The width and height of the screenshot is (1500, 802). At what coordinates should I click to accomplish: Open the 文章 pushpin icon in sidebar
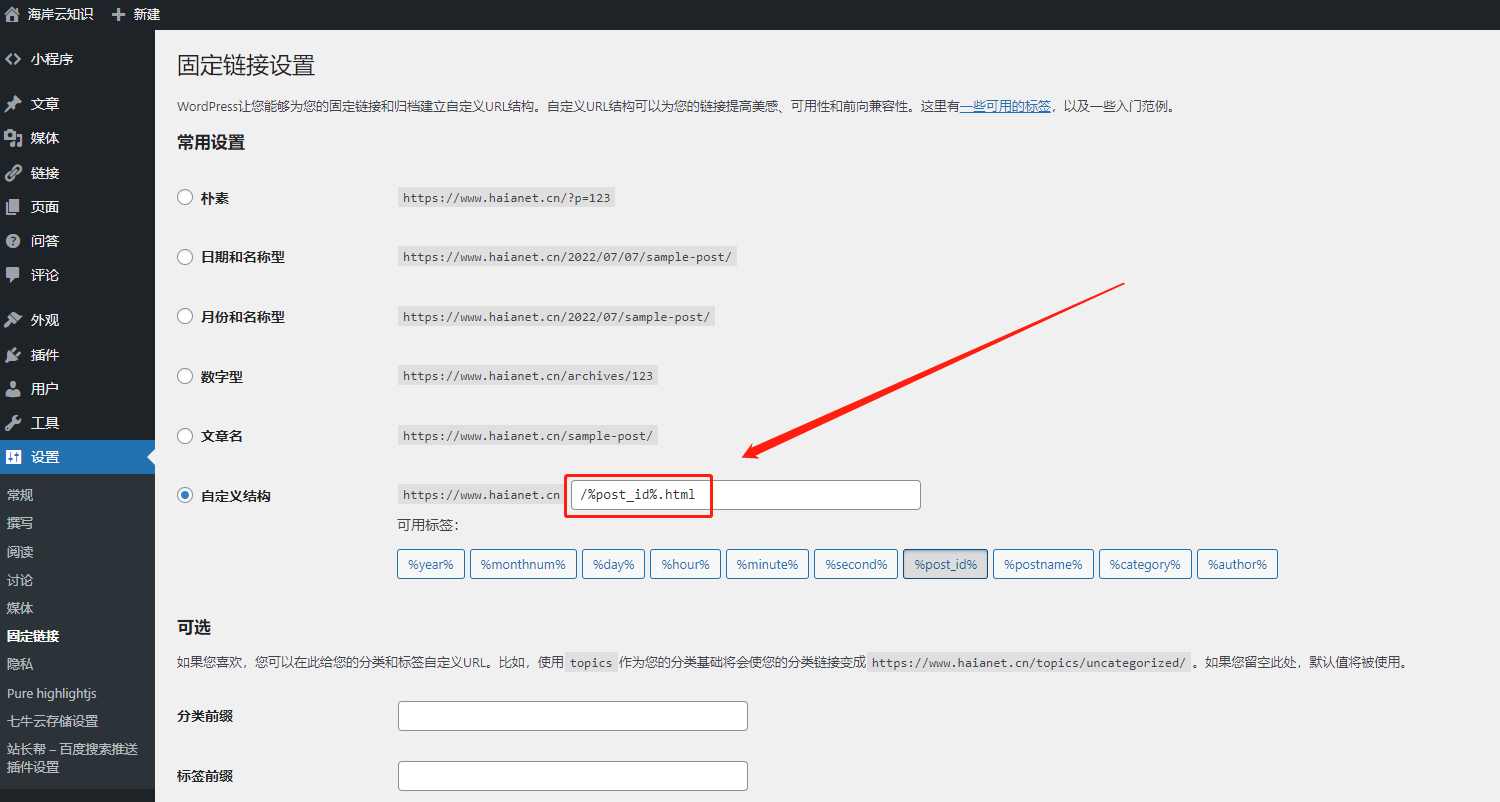click(x=13, y=104)
